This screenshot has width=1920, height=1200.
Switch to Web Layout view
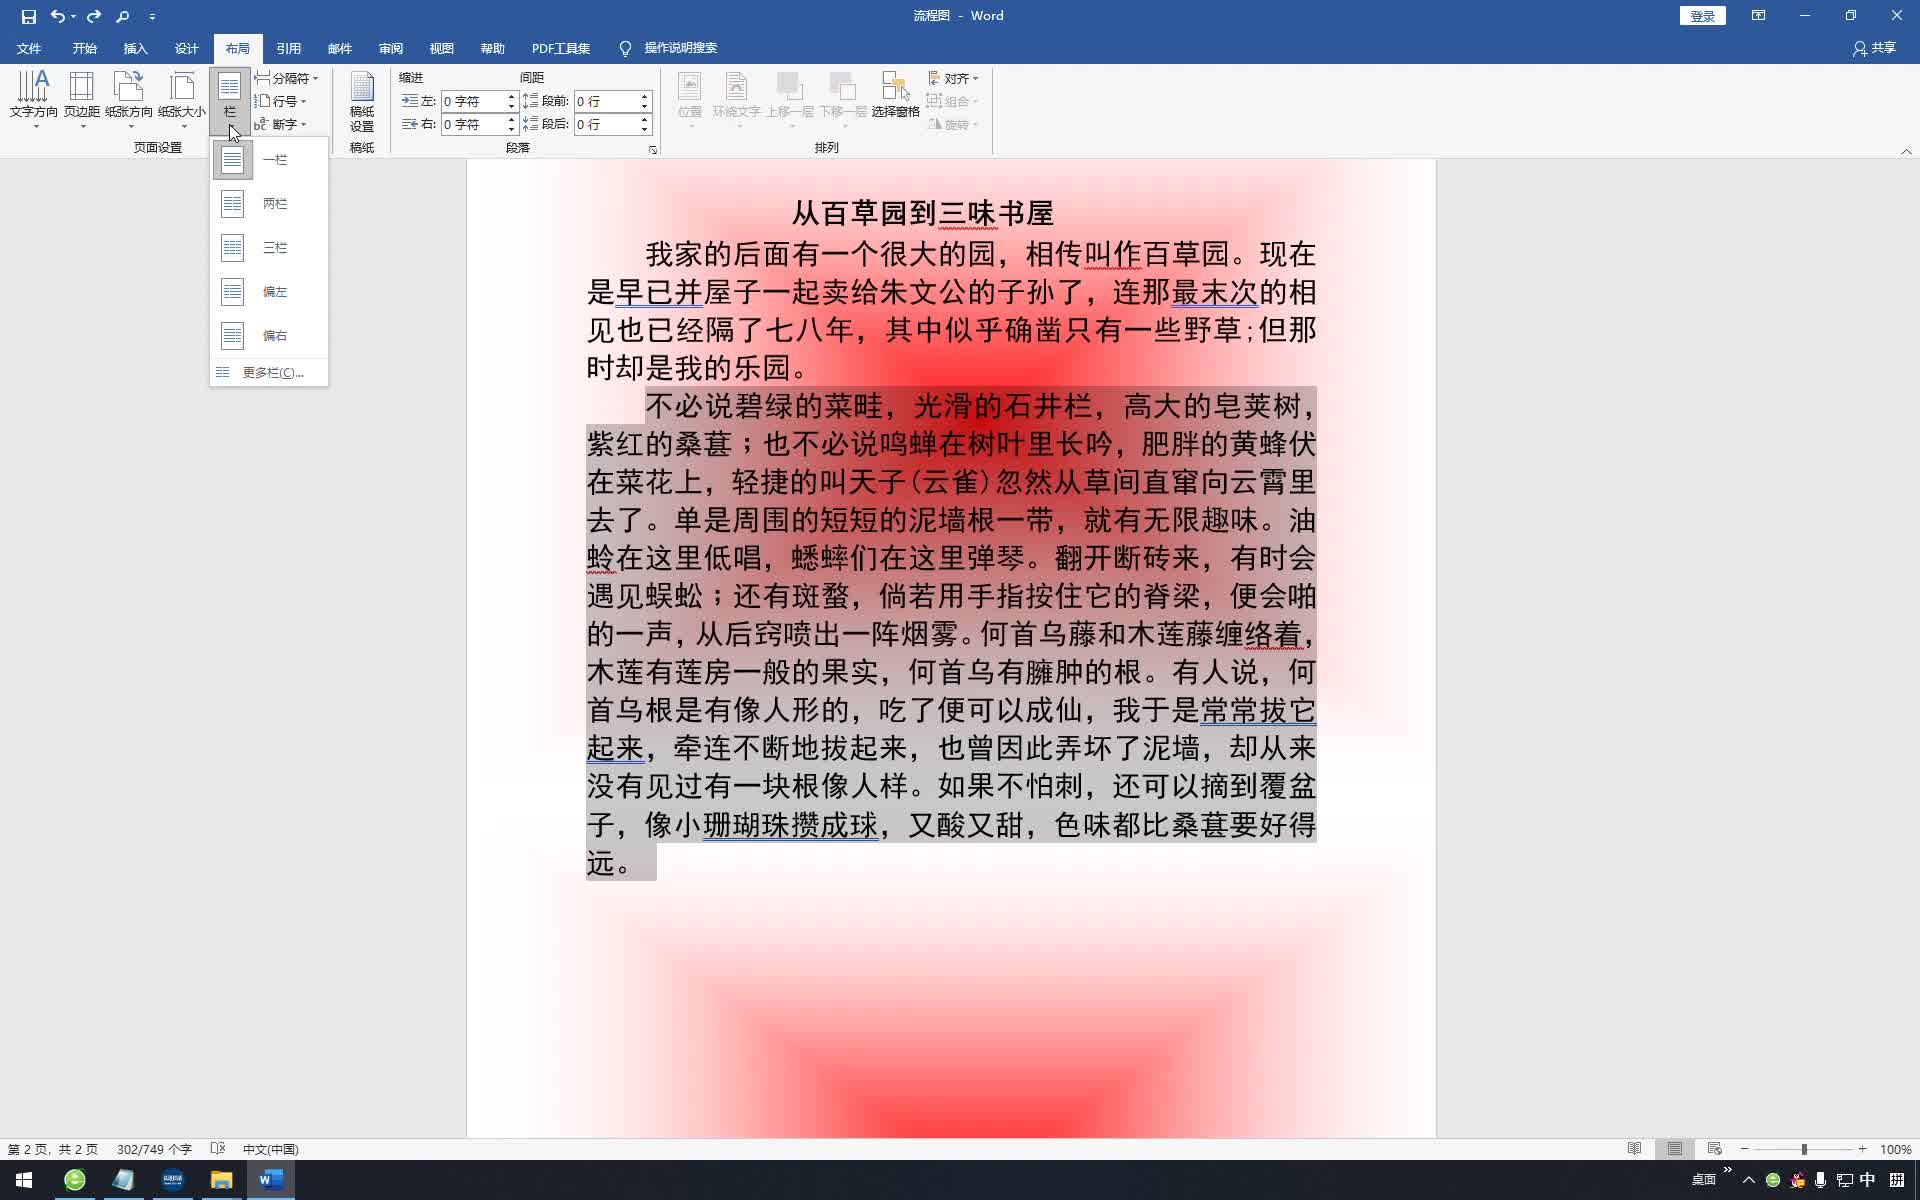tap(1714, 1149)
